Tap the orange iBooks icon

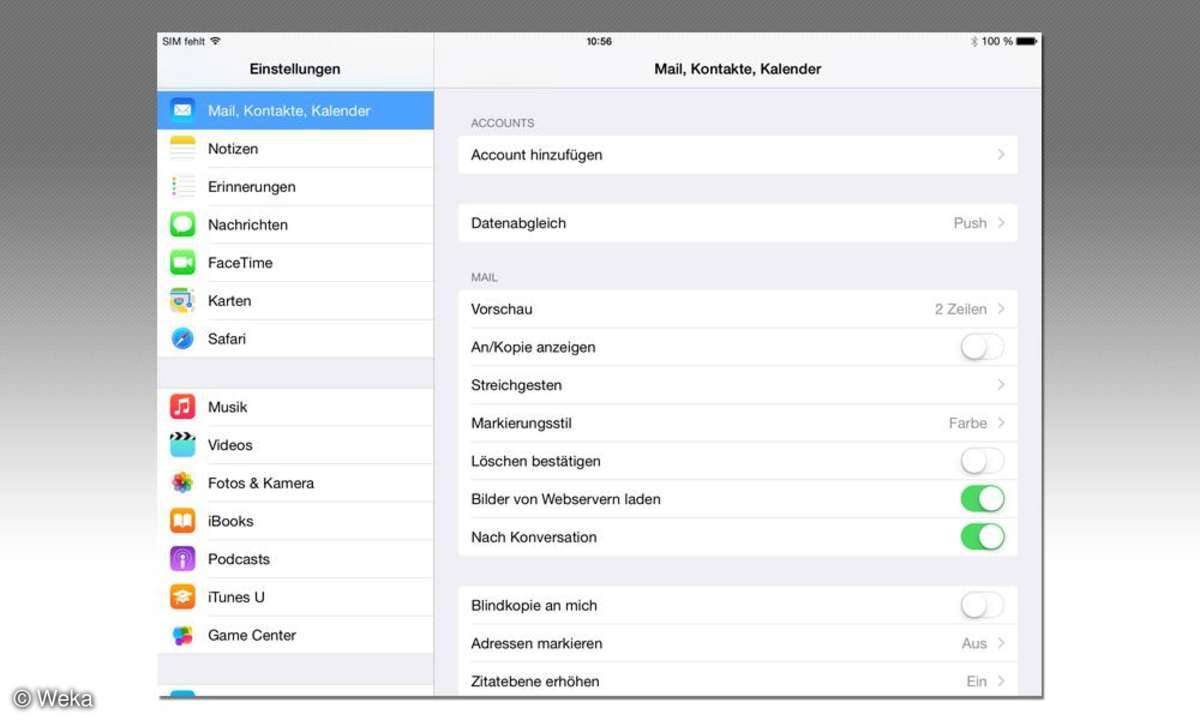(x=182, y=520)
